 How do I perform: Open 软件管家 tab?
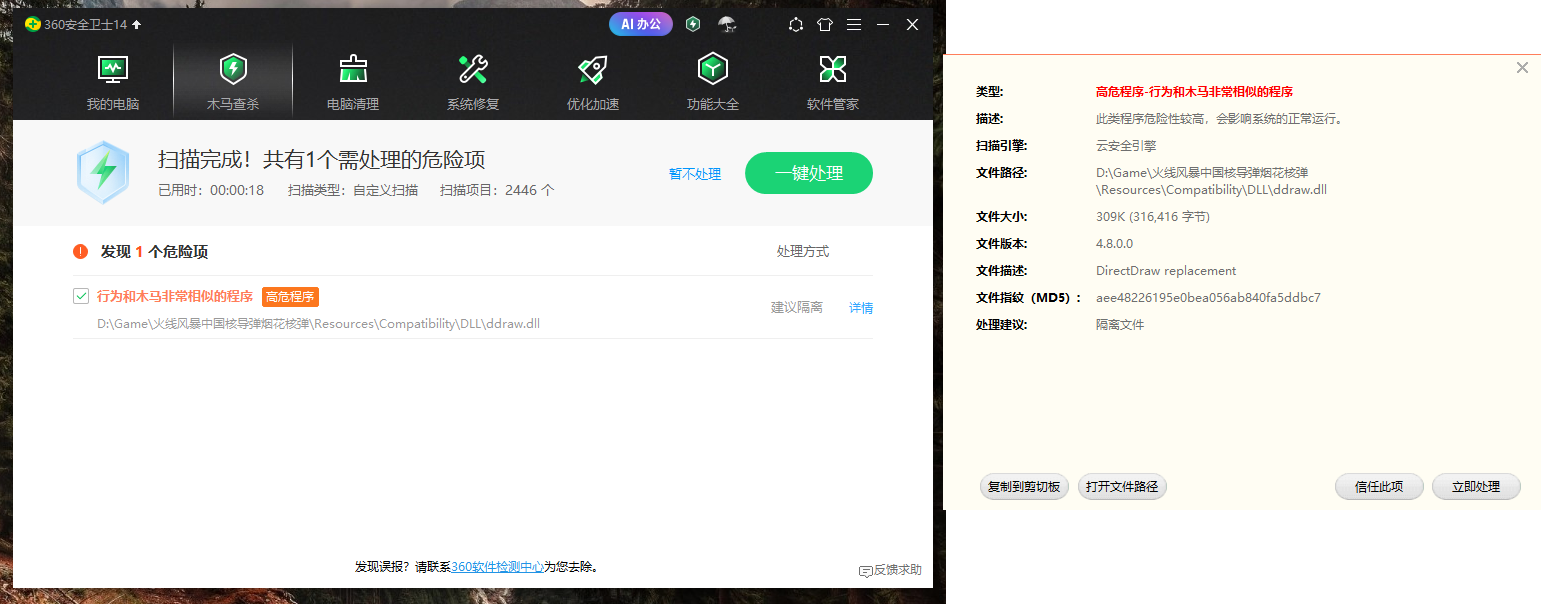tap(833, 82)
